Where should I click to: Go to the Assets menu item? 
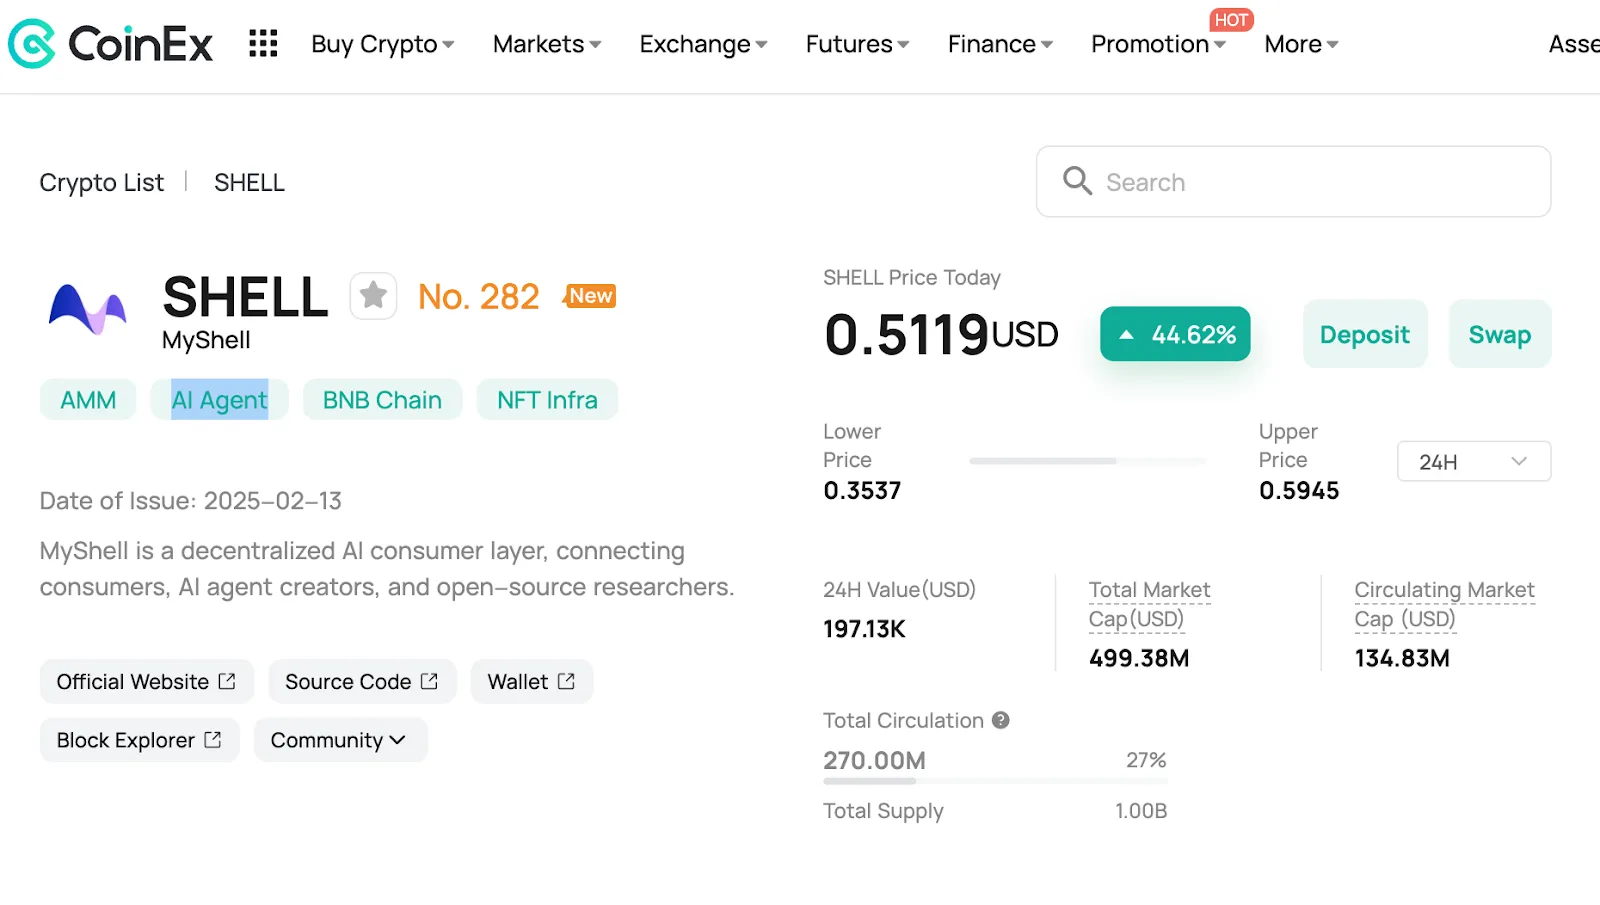pyautogui.click(x=1574, y=44)
